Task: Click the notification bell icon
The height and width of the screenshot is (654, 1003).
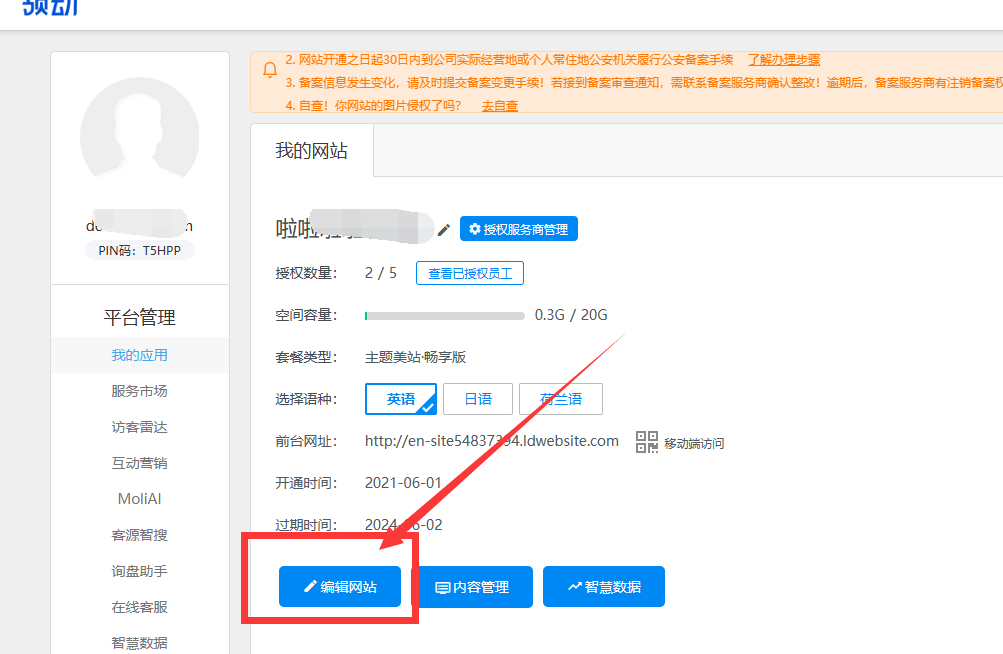Action: (x=270, y=70)
